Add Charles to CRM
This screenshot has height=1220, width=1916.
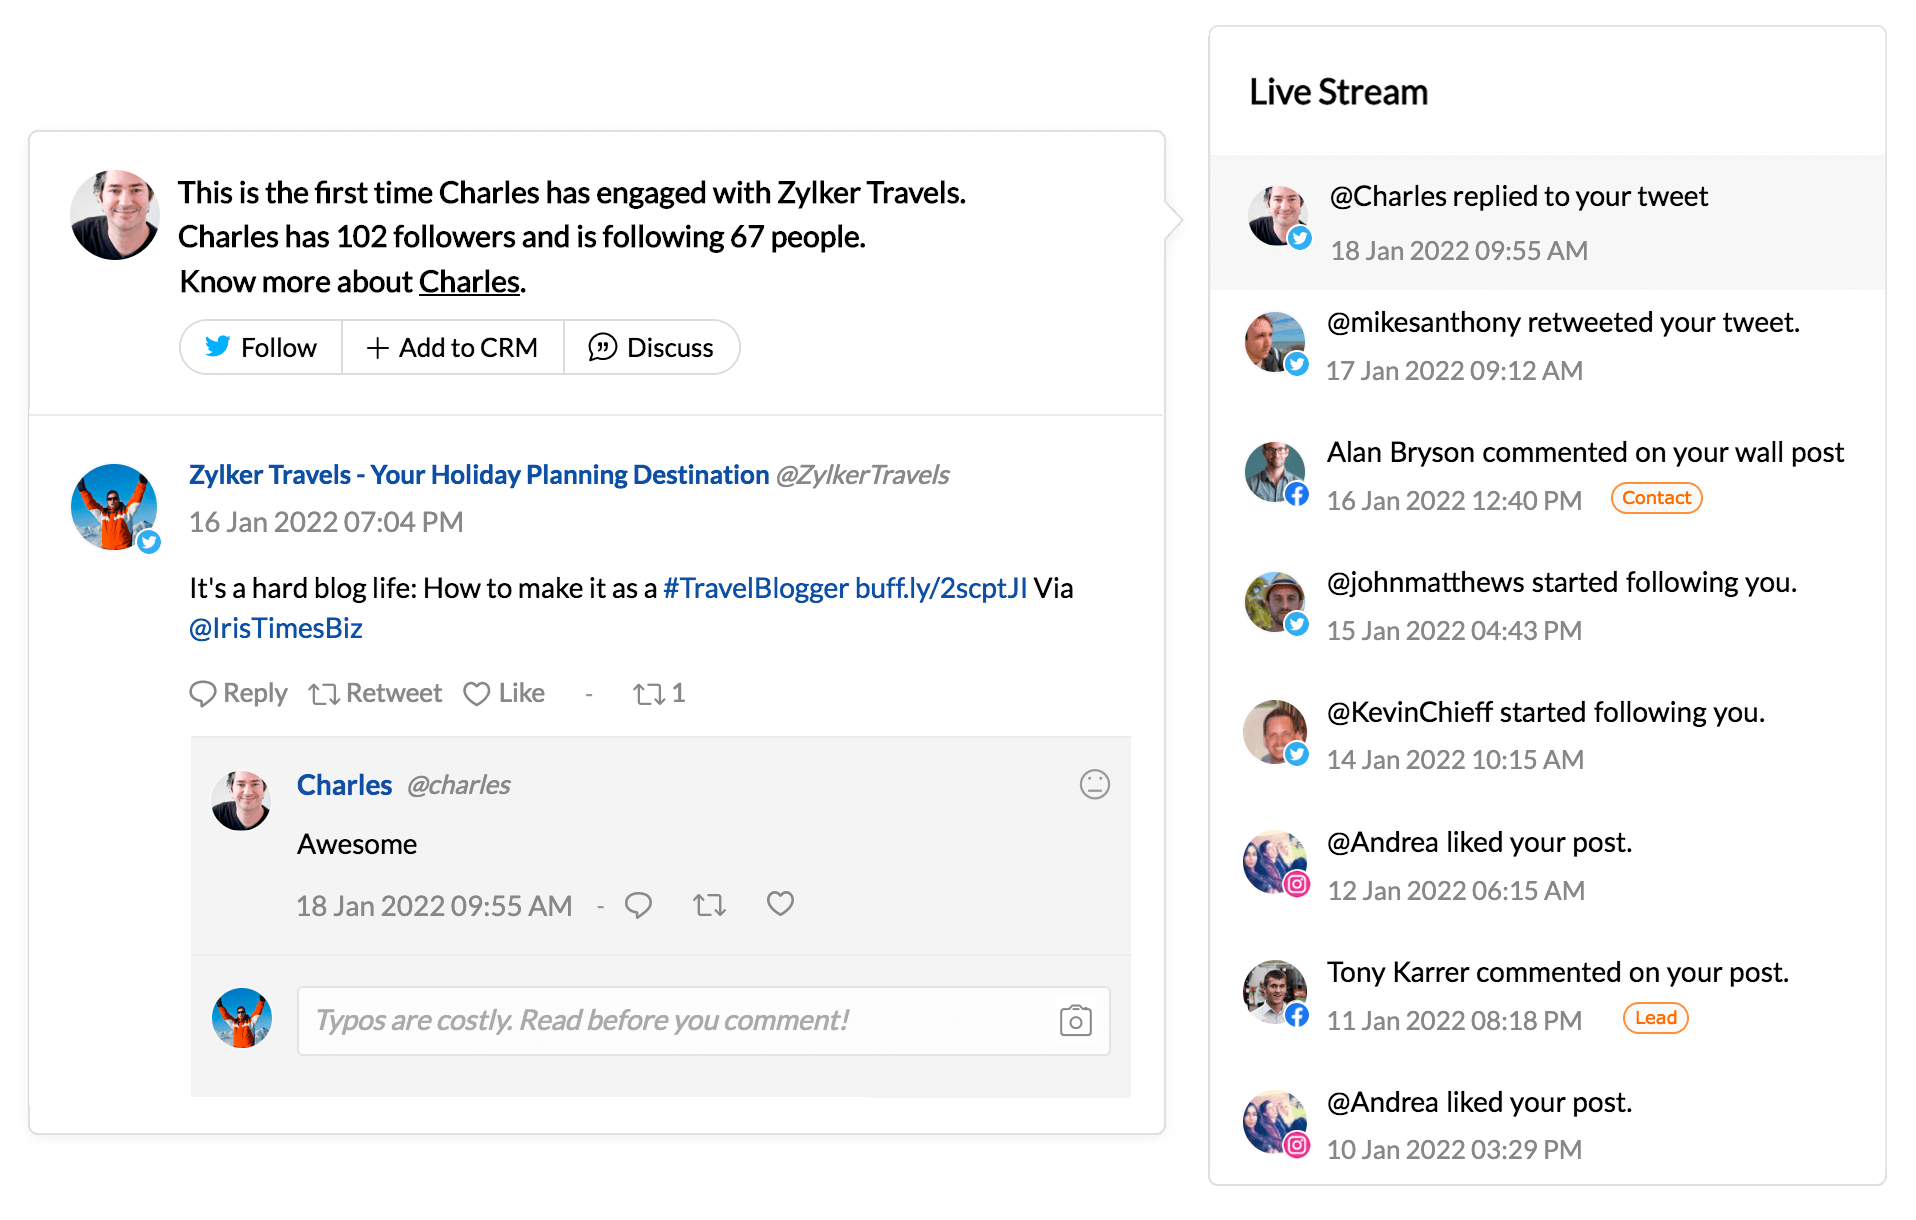coord(453,347)
